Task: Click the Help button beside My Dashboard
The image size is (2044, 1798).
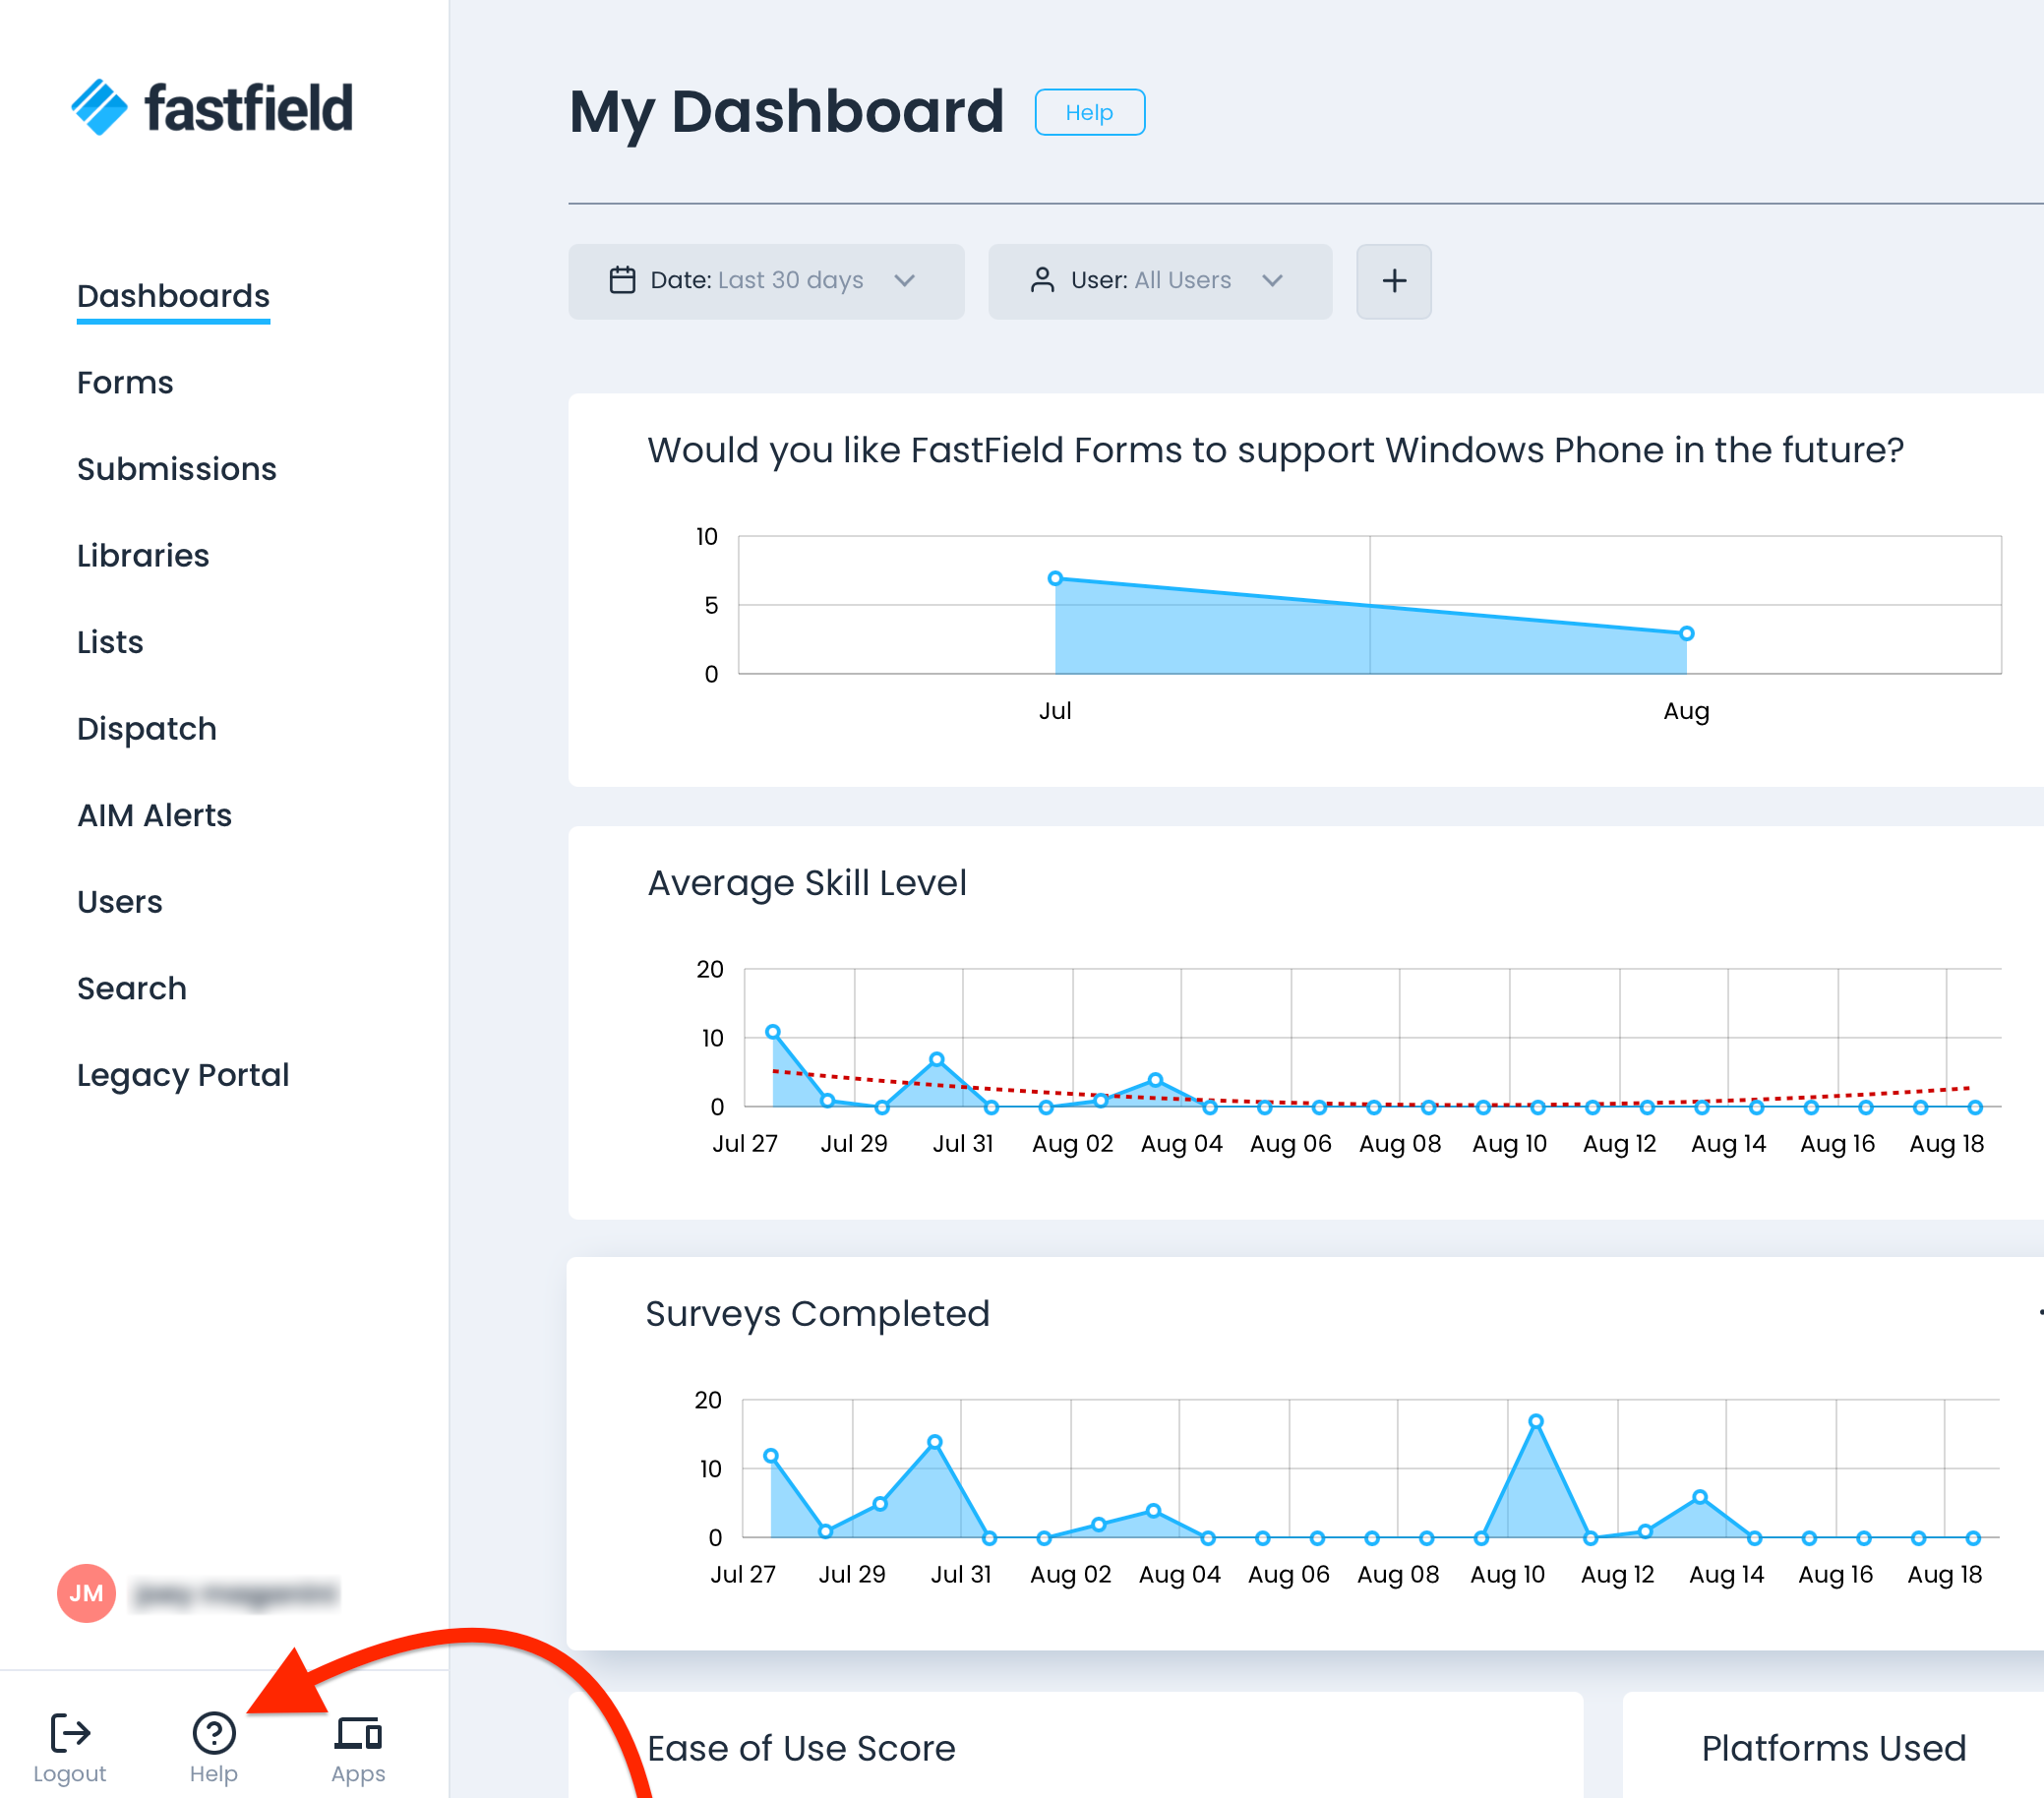Action: coord(1088,112)
